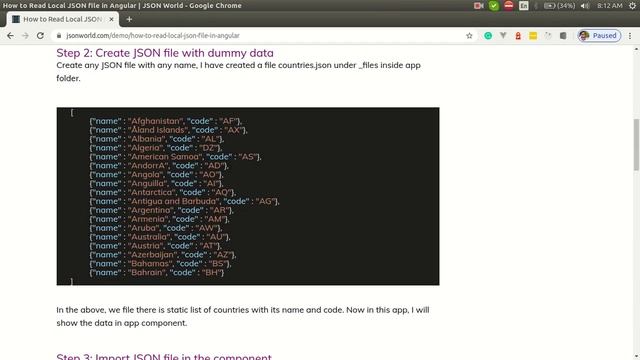
Task: Click the AndorrA code line
Action: (159, 166)
